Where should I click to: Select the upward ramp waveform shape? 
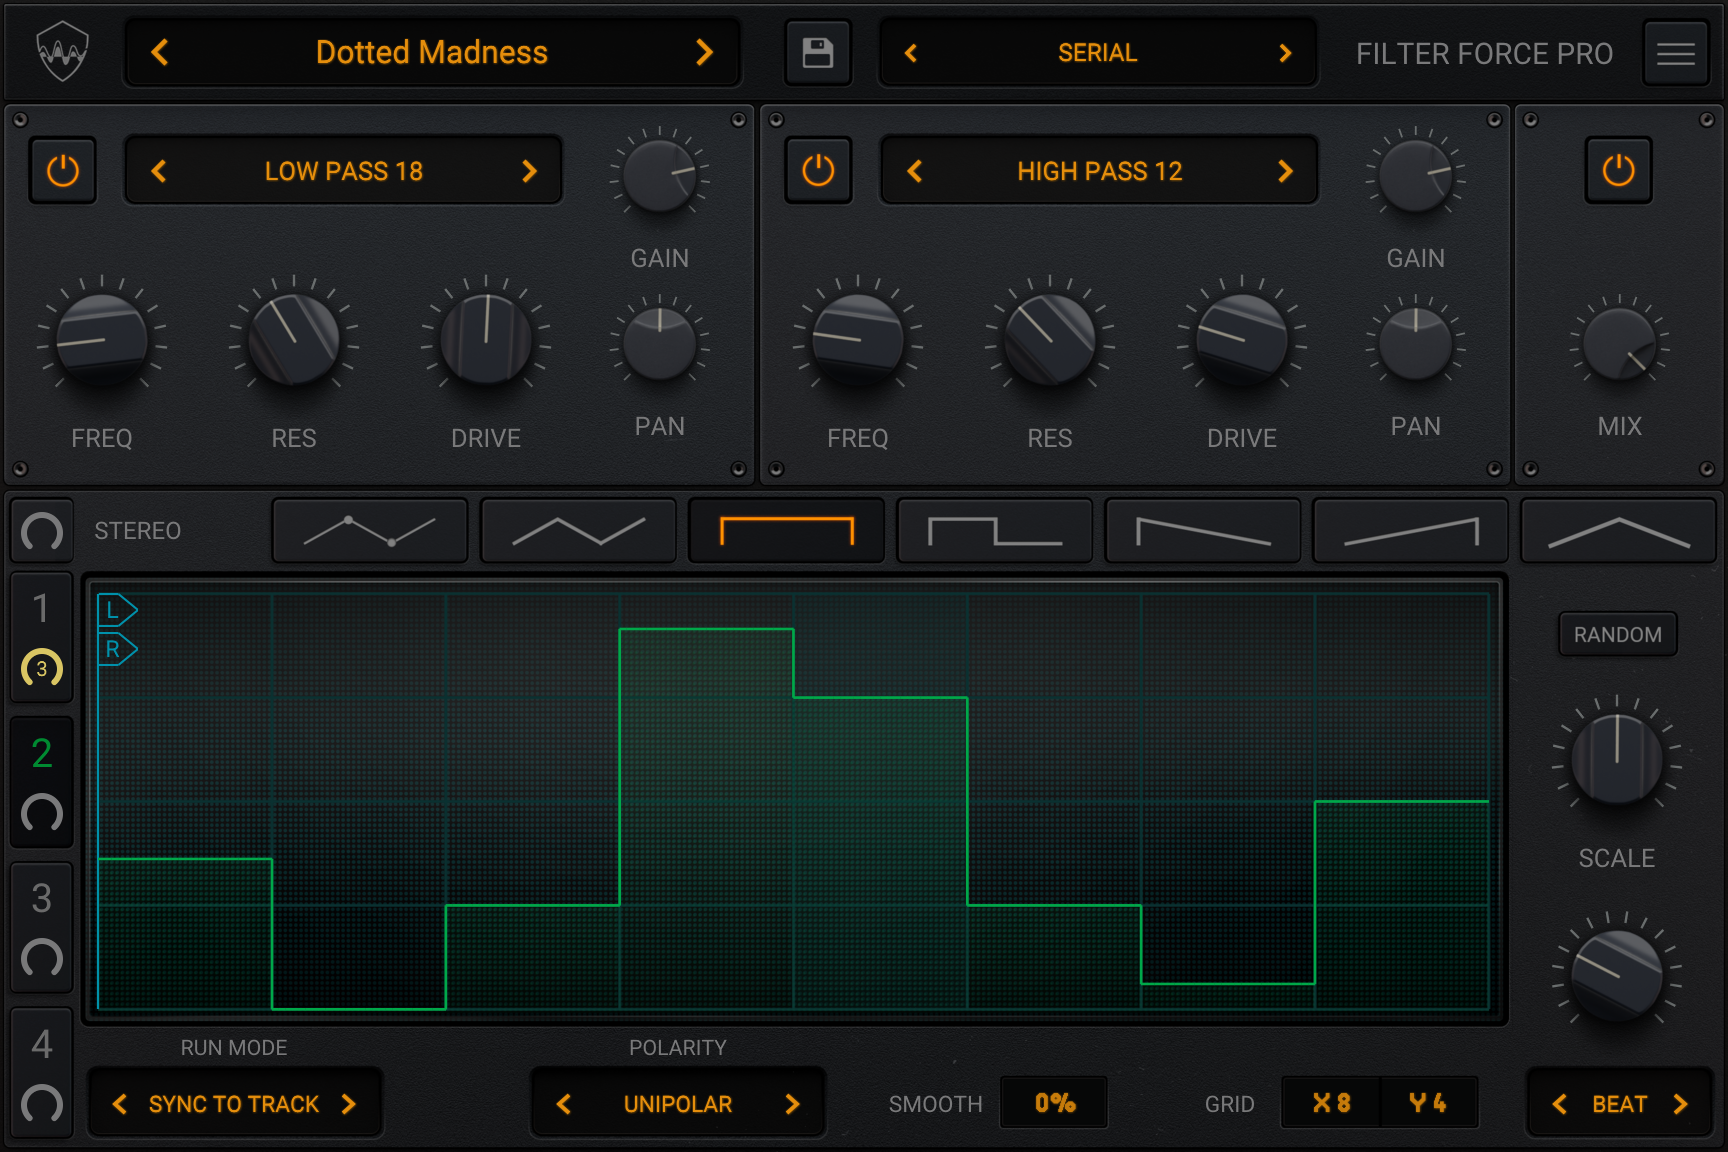(1410, 531)
